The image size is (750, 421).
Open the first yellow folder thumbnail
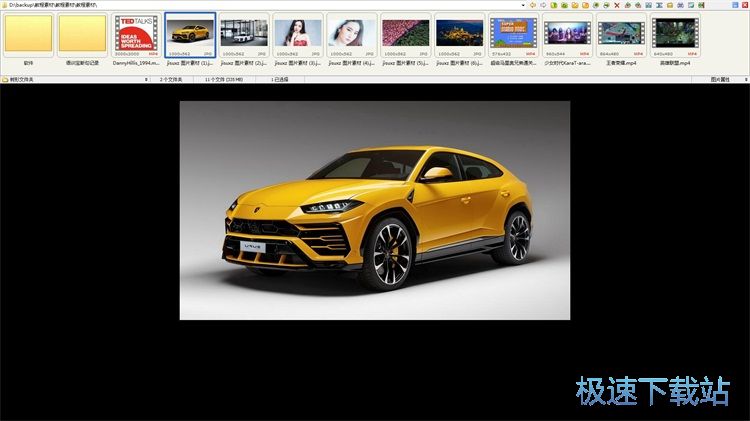[29, 33]
